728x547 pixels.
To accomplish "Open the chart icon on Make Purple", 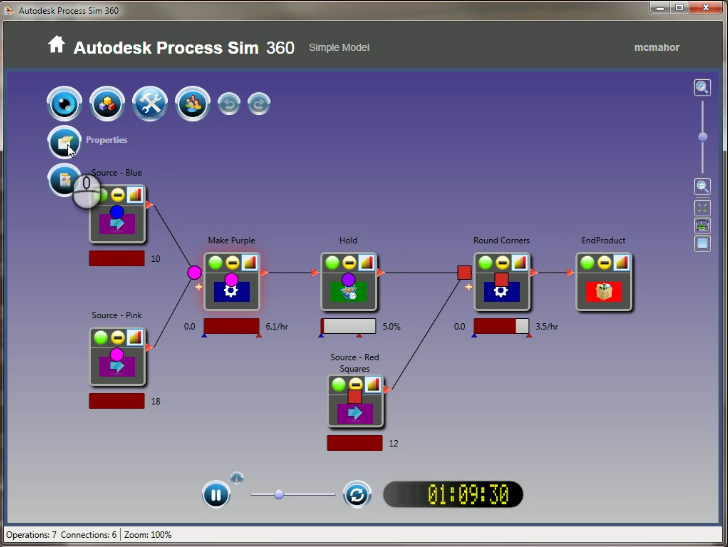I will (x=249, y=263).
